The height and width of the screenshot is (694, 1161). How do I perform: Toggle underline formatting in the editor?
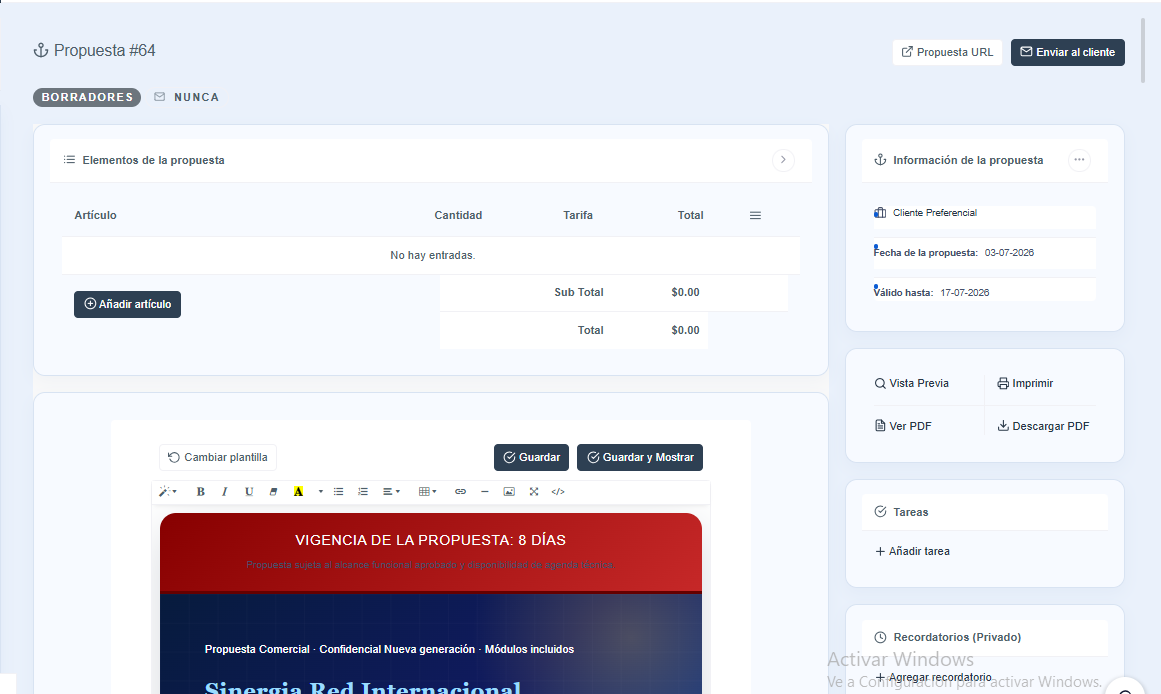click(249, 492)
